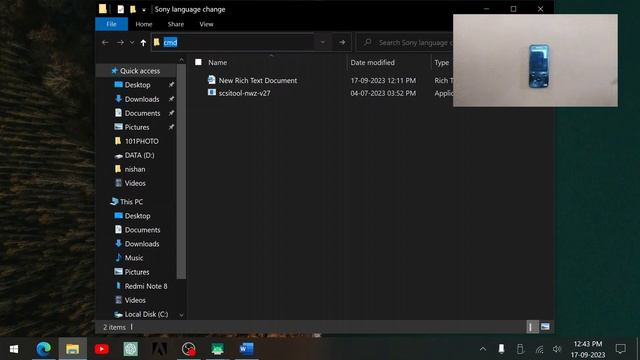Image resolution: width=640 pixels, height=360 pixels.
Task: Open Videos under This PC
Action: coord(135,300)
